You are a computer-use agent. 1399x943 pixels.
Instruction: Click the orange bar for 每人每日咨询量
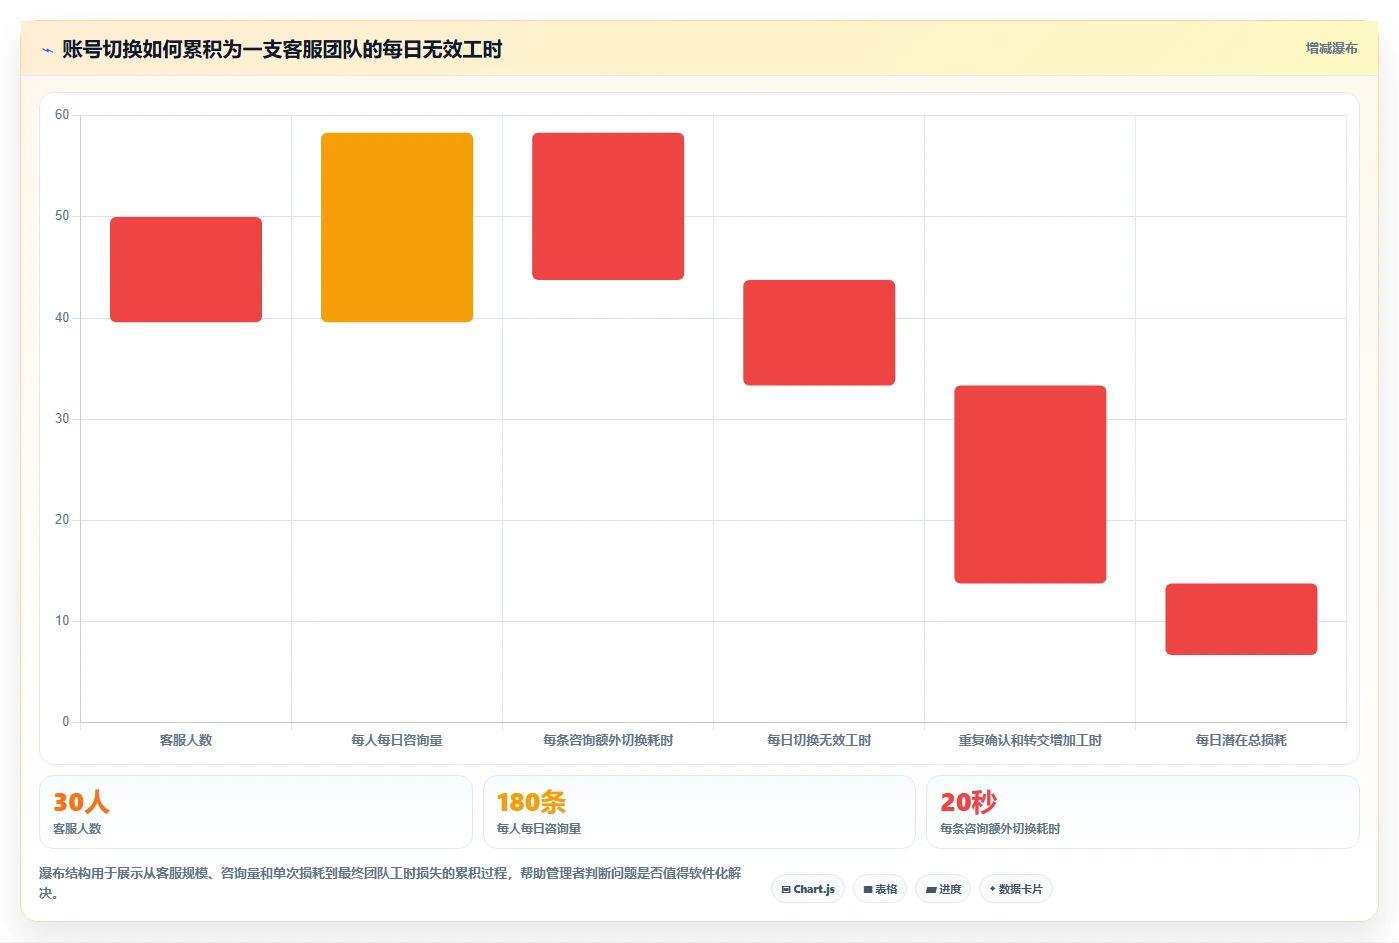point(397,227)
